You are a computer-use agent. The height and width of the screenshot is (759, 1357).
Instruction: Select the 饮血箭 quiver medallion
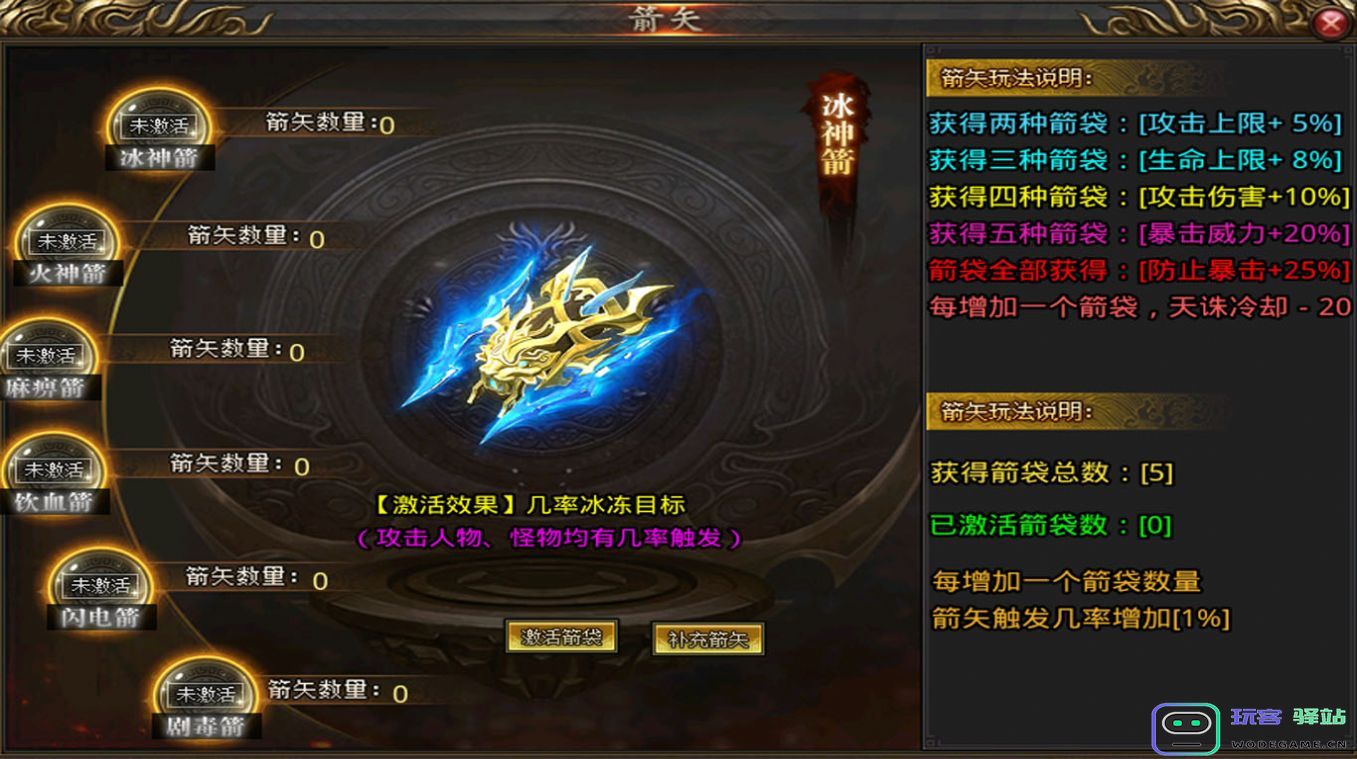(55, 474)
